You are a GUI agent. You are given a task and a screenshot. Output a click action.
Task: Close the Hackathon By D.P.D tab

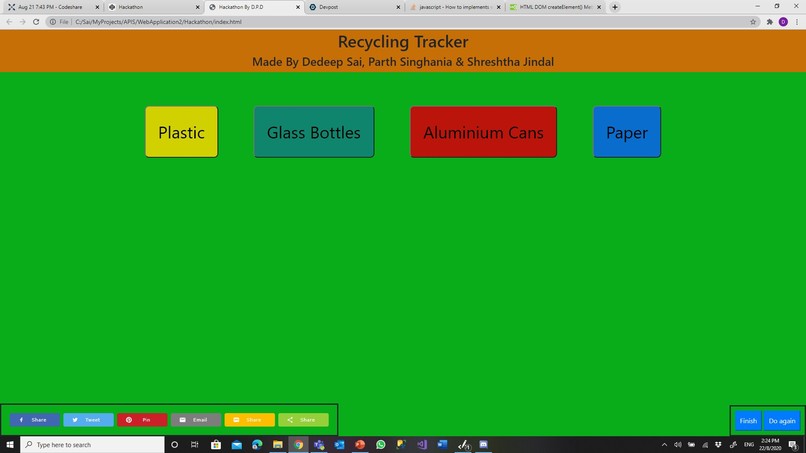298,7
